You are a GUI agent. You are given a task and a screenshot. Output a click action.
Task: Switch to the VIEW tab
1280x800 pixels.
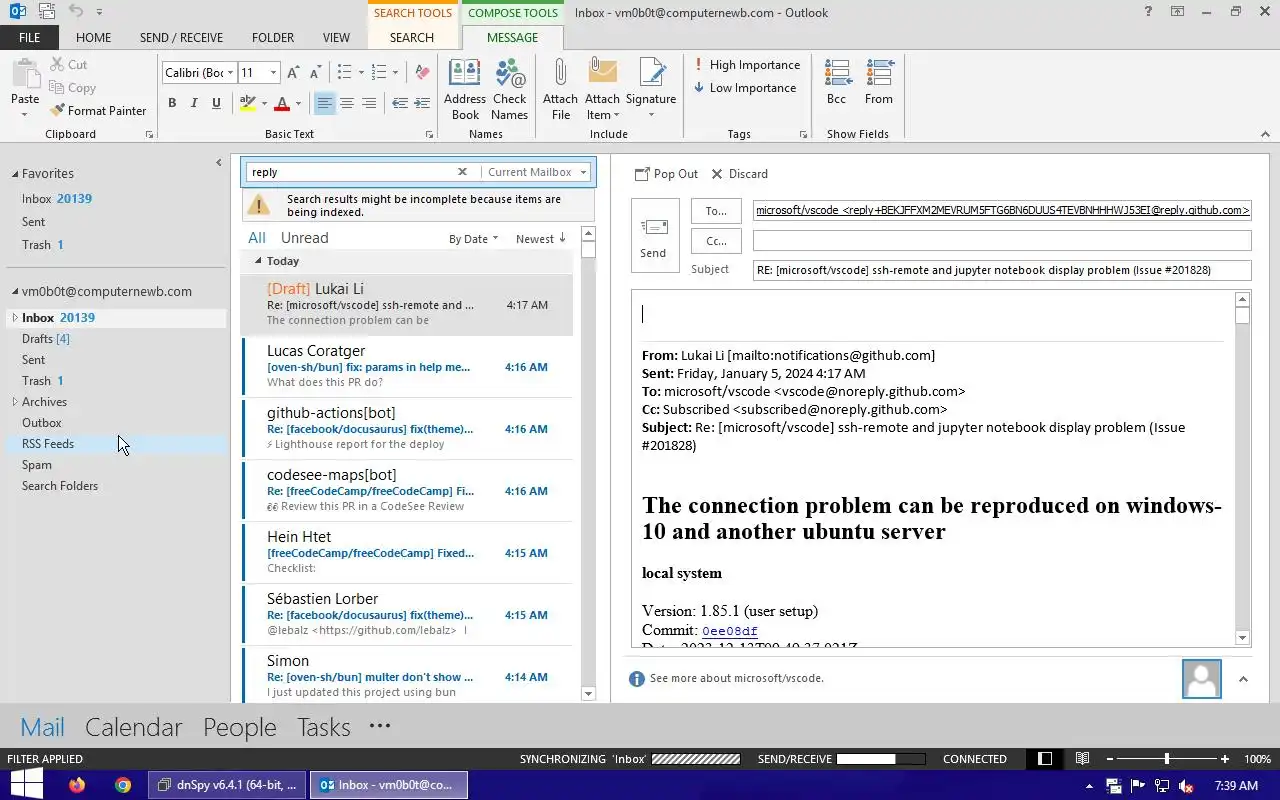click(x=336, y=38)
